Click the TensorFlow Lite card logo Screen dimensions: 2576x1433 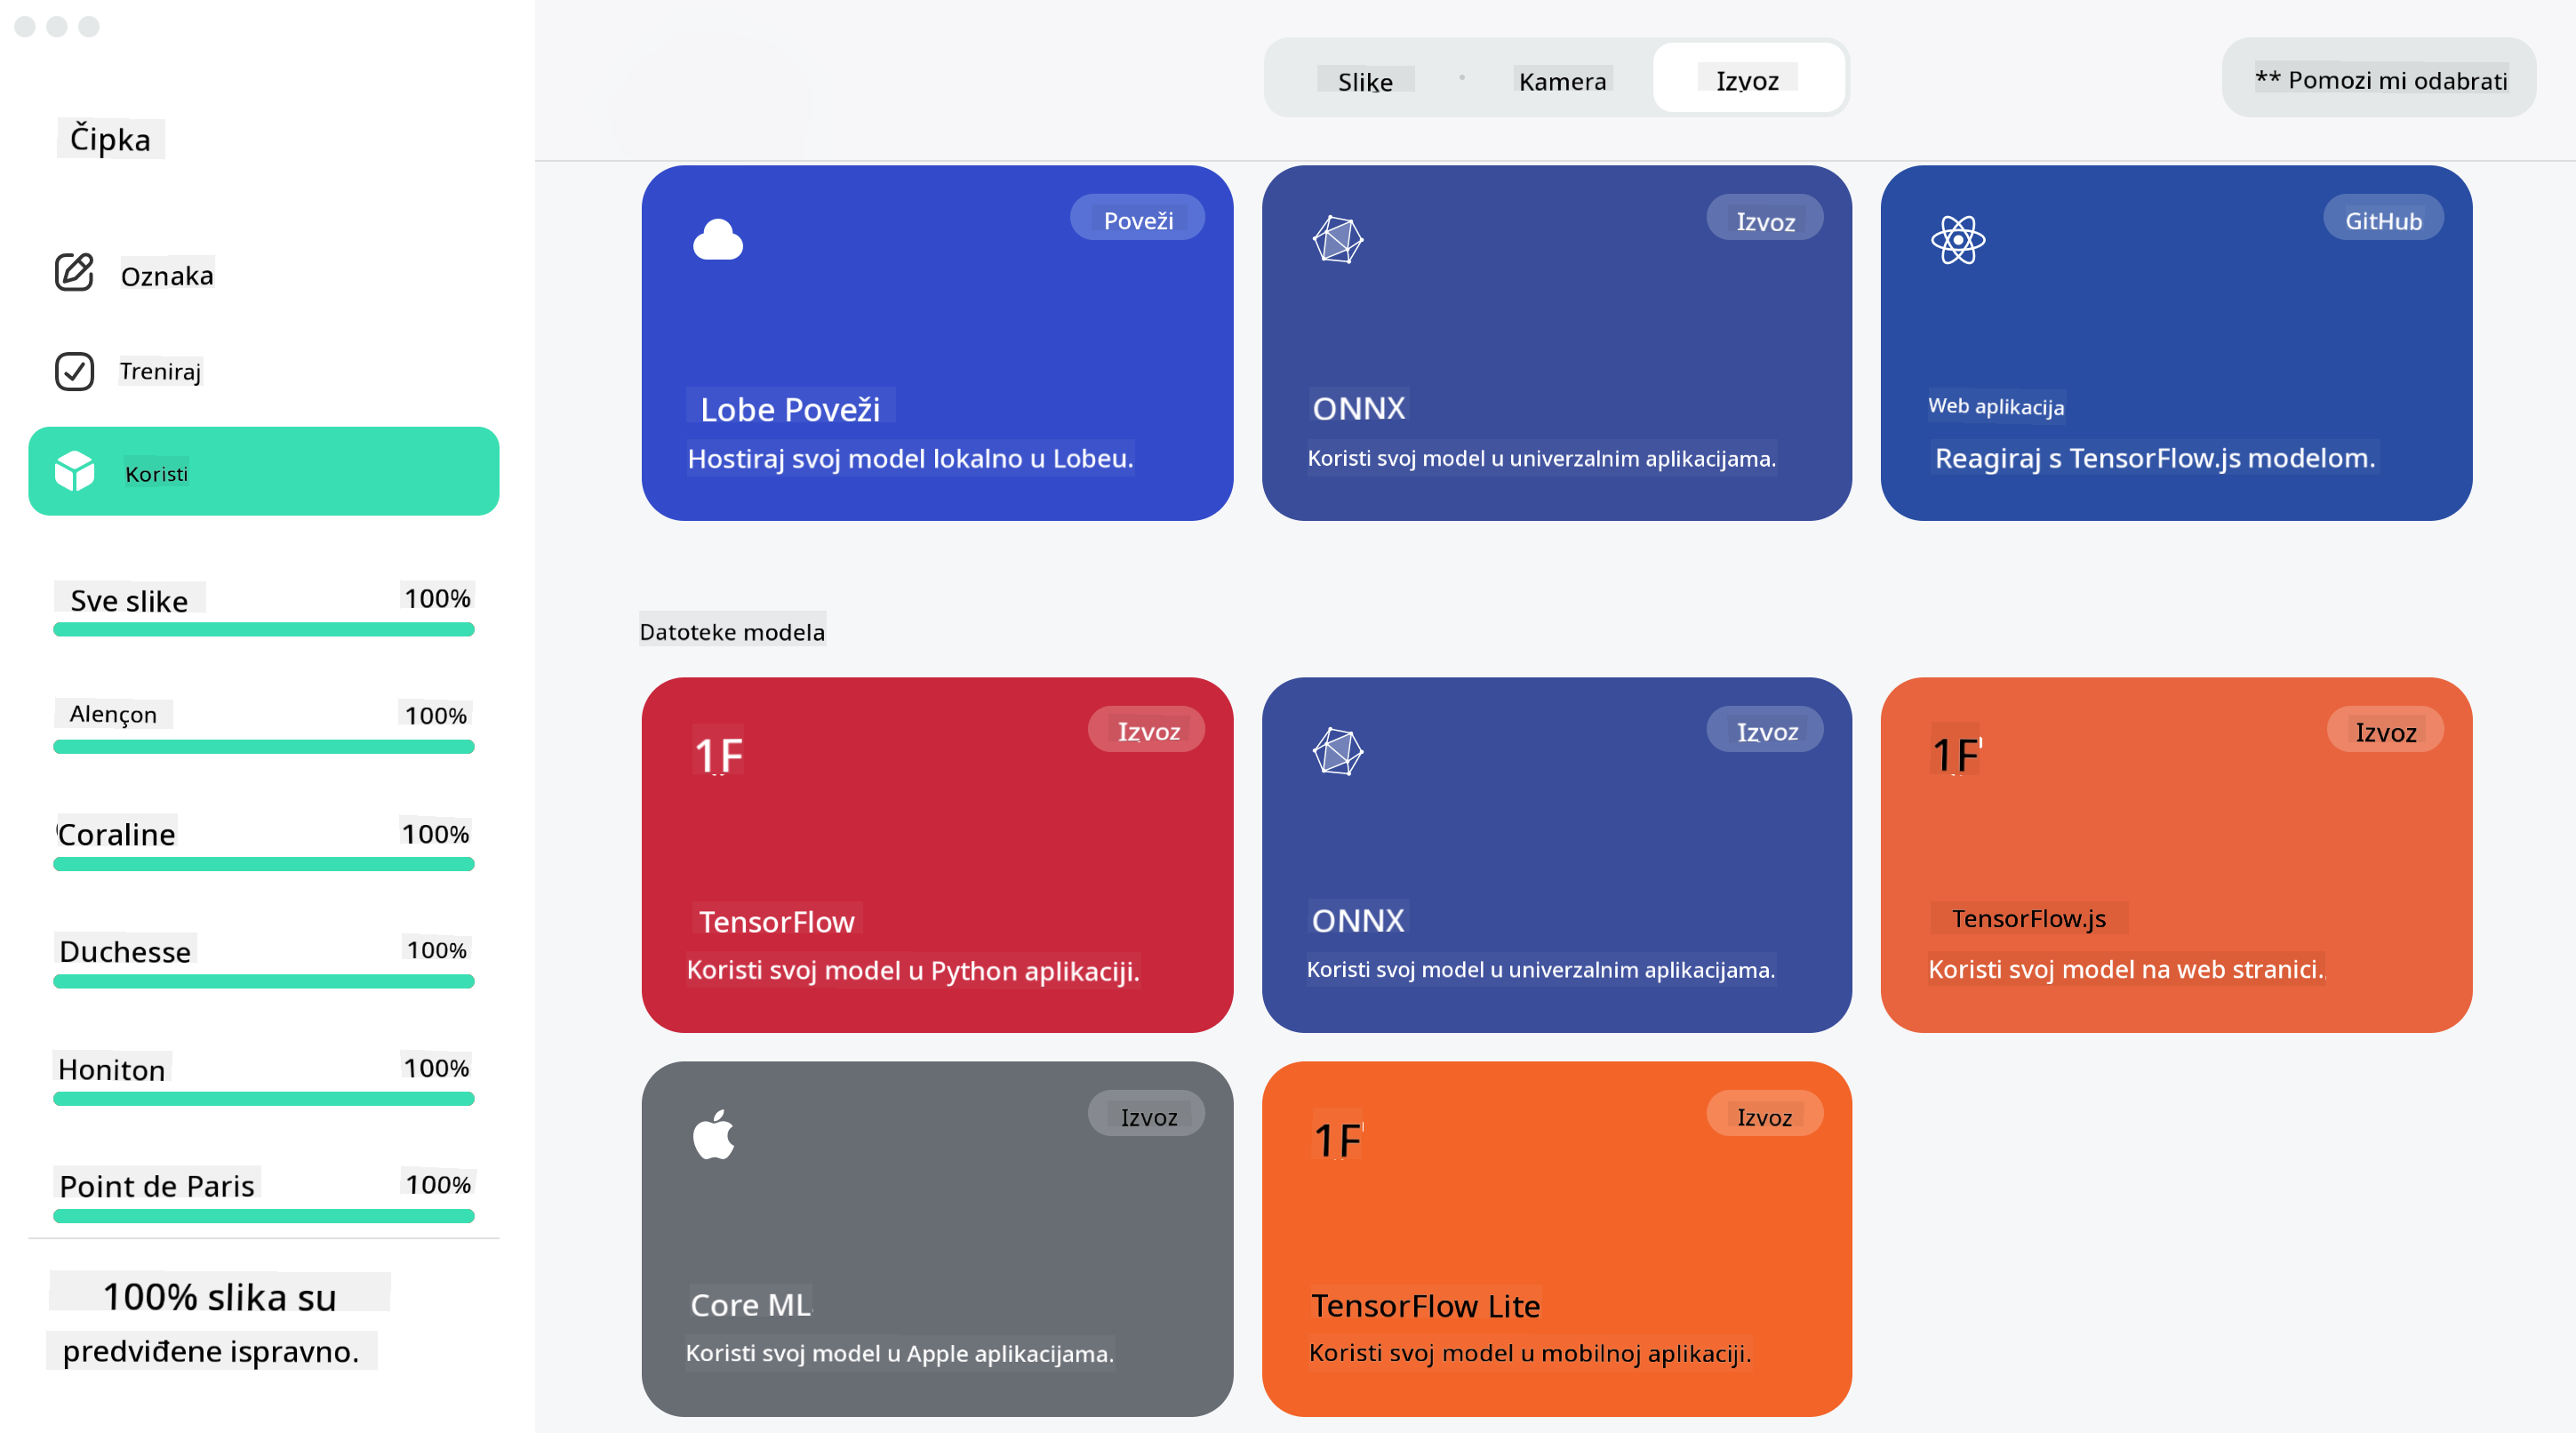[x=1337, y=1140]
